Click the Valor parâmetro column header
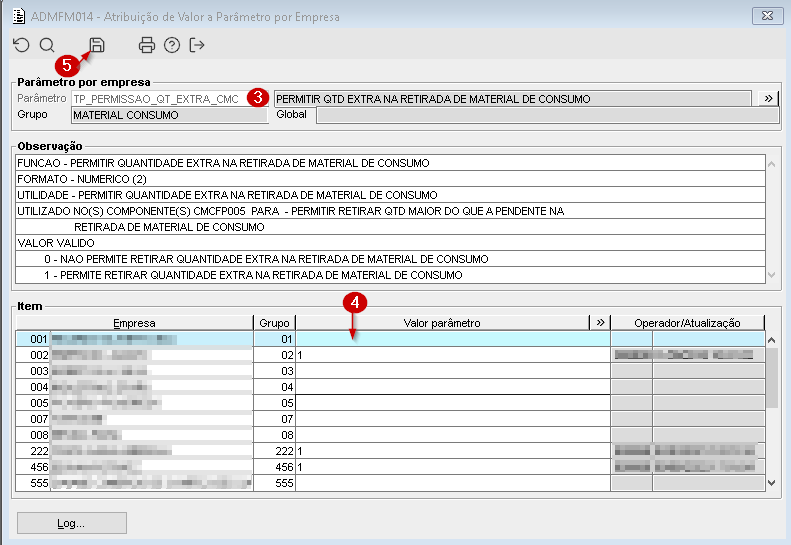 442,323
